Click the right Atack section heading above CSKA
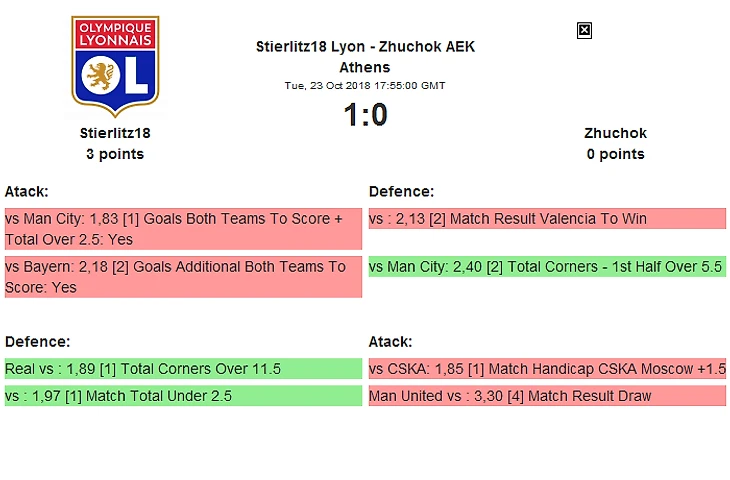The image size is (730, 480). click(390, 342)
